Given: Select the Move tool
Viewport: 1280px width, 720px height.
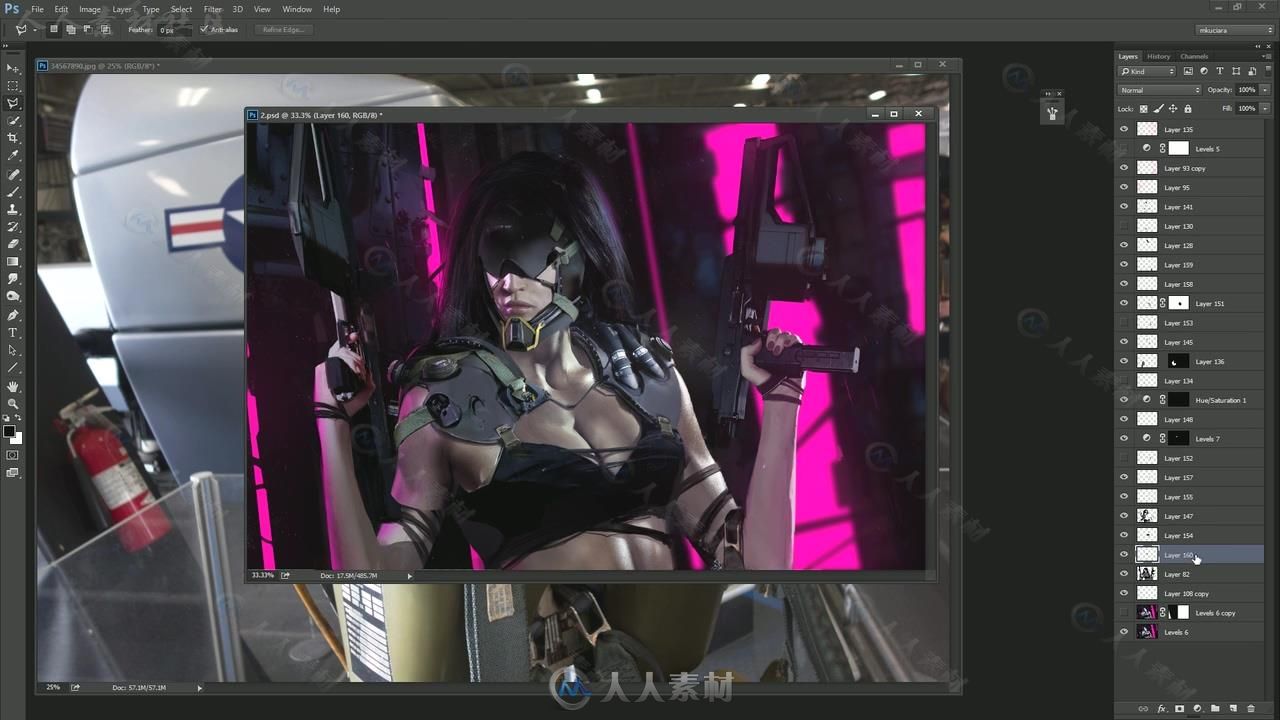Looking at the screenshot, I should pos(13,68).
